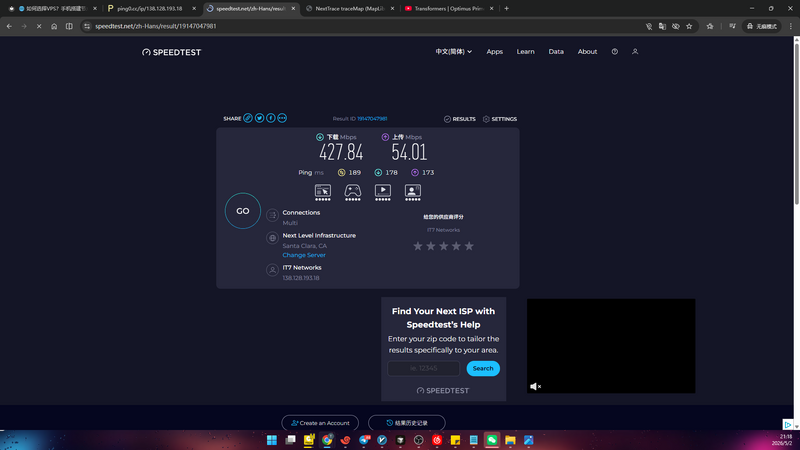This screenshot has width=800, height=450.
Task: Unmute the video advertisement
Action: [x=535, y=387]
